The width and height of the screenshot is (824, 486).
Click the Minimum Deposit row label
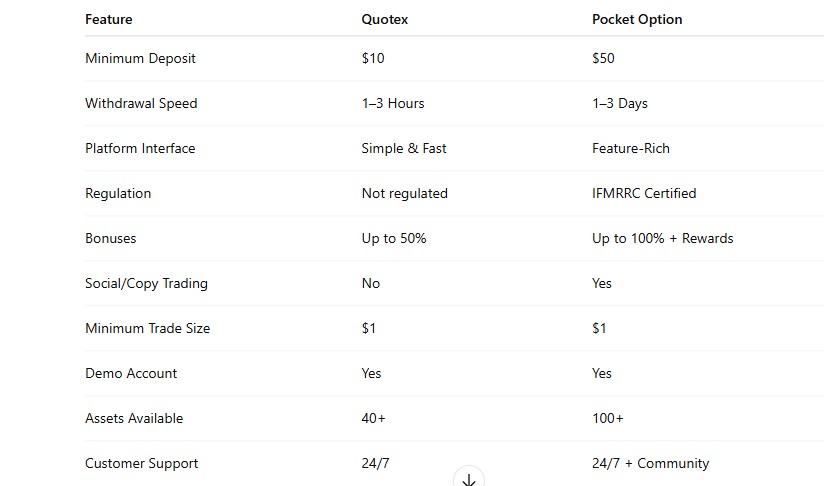click(x=140, y=58)
